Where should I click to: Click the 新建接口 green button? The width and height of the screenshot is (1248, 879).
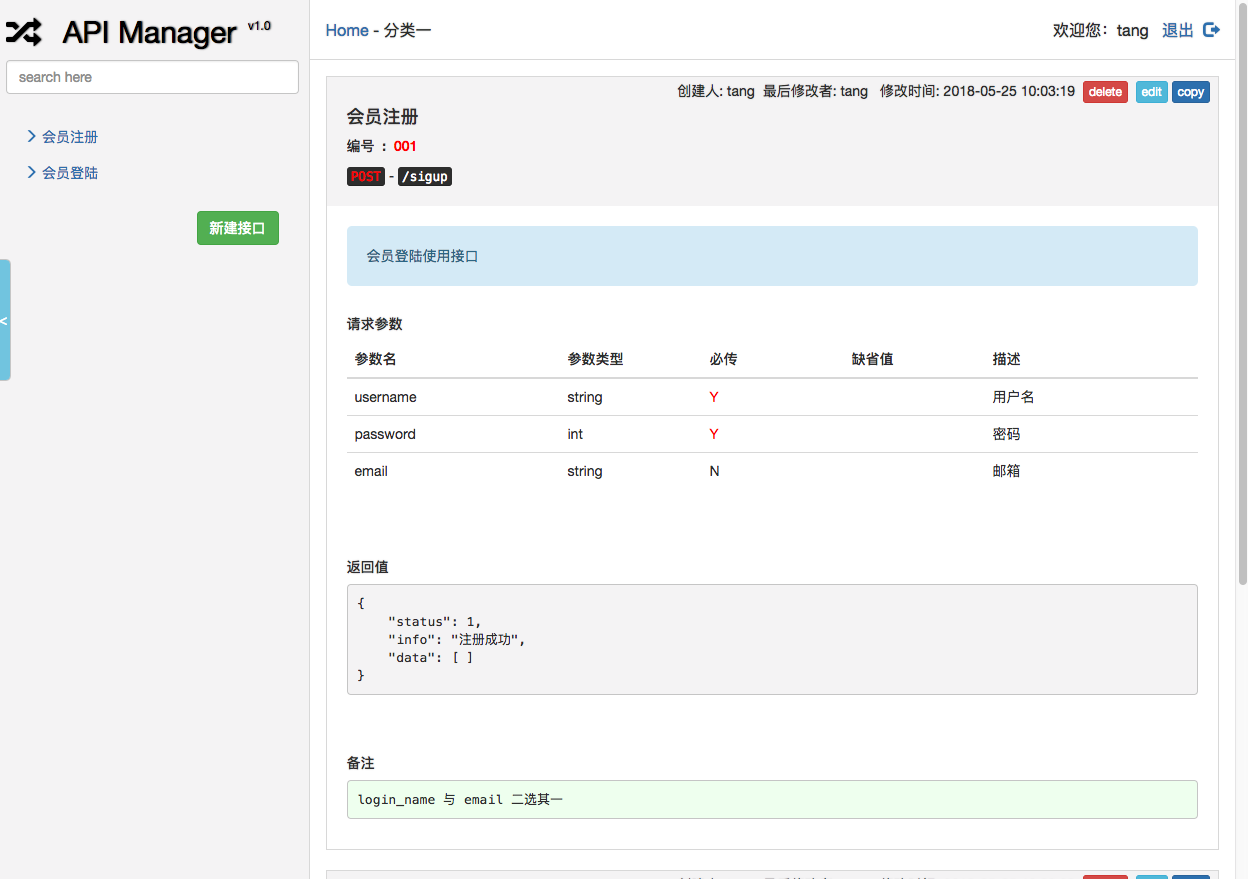(x=238, y=228)
